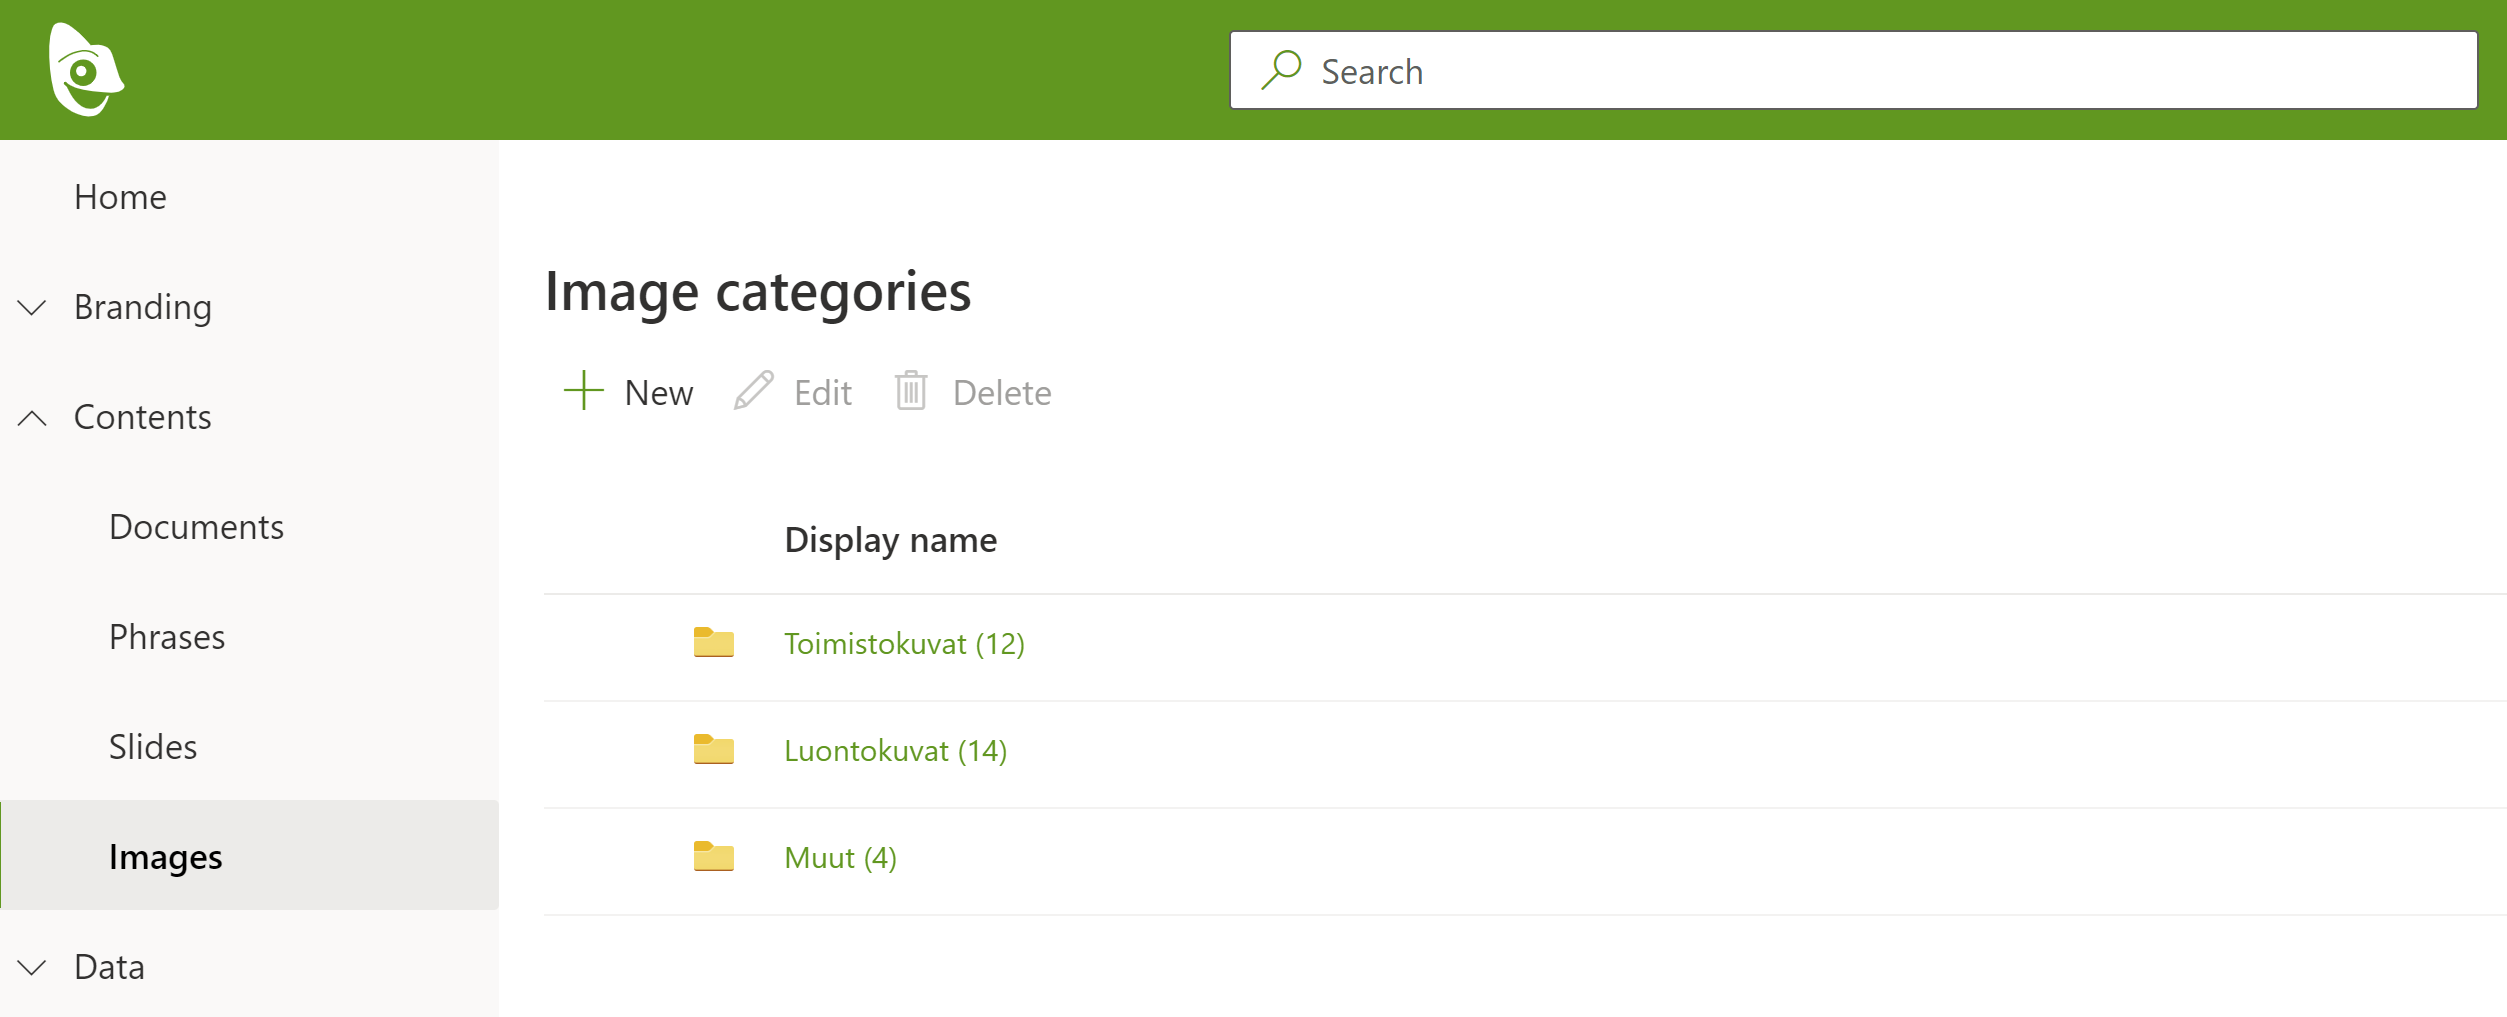Click the Muut folder icon
Image resolution: width=2507 pixels, height=1017 pixels.
pyautogui.click(x=714, y=857)
